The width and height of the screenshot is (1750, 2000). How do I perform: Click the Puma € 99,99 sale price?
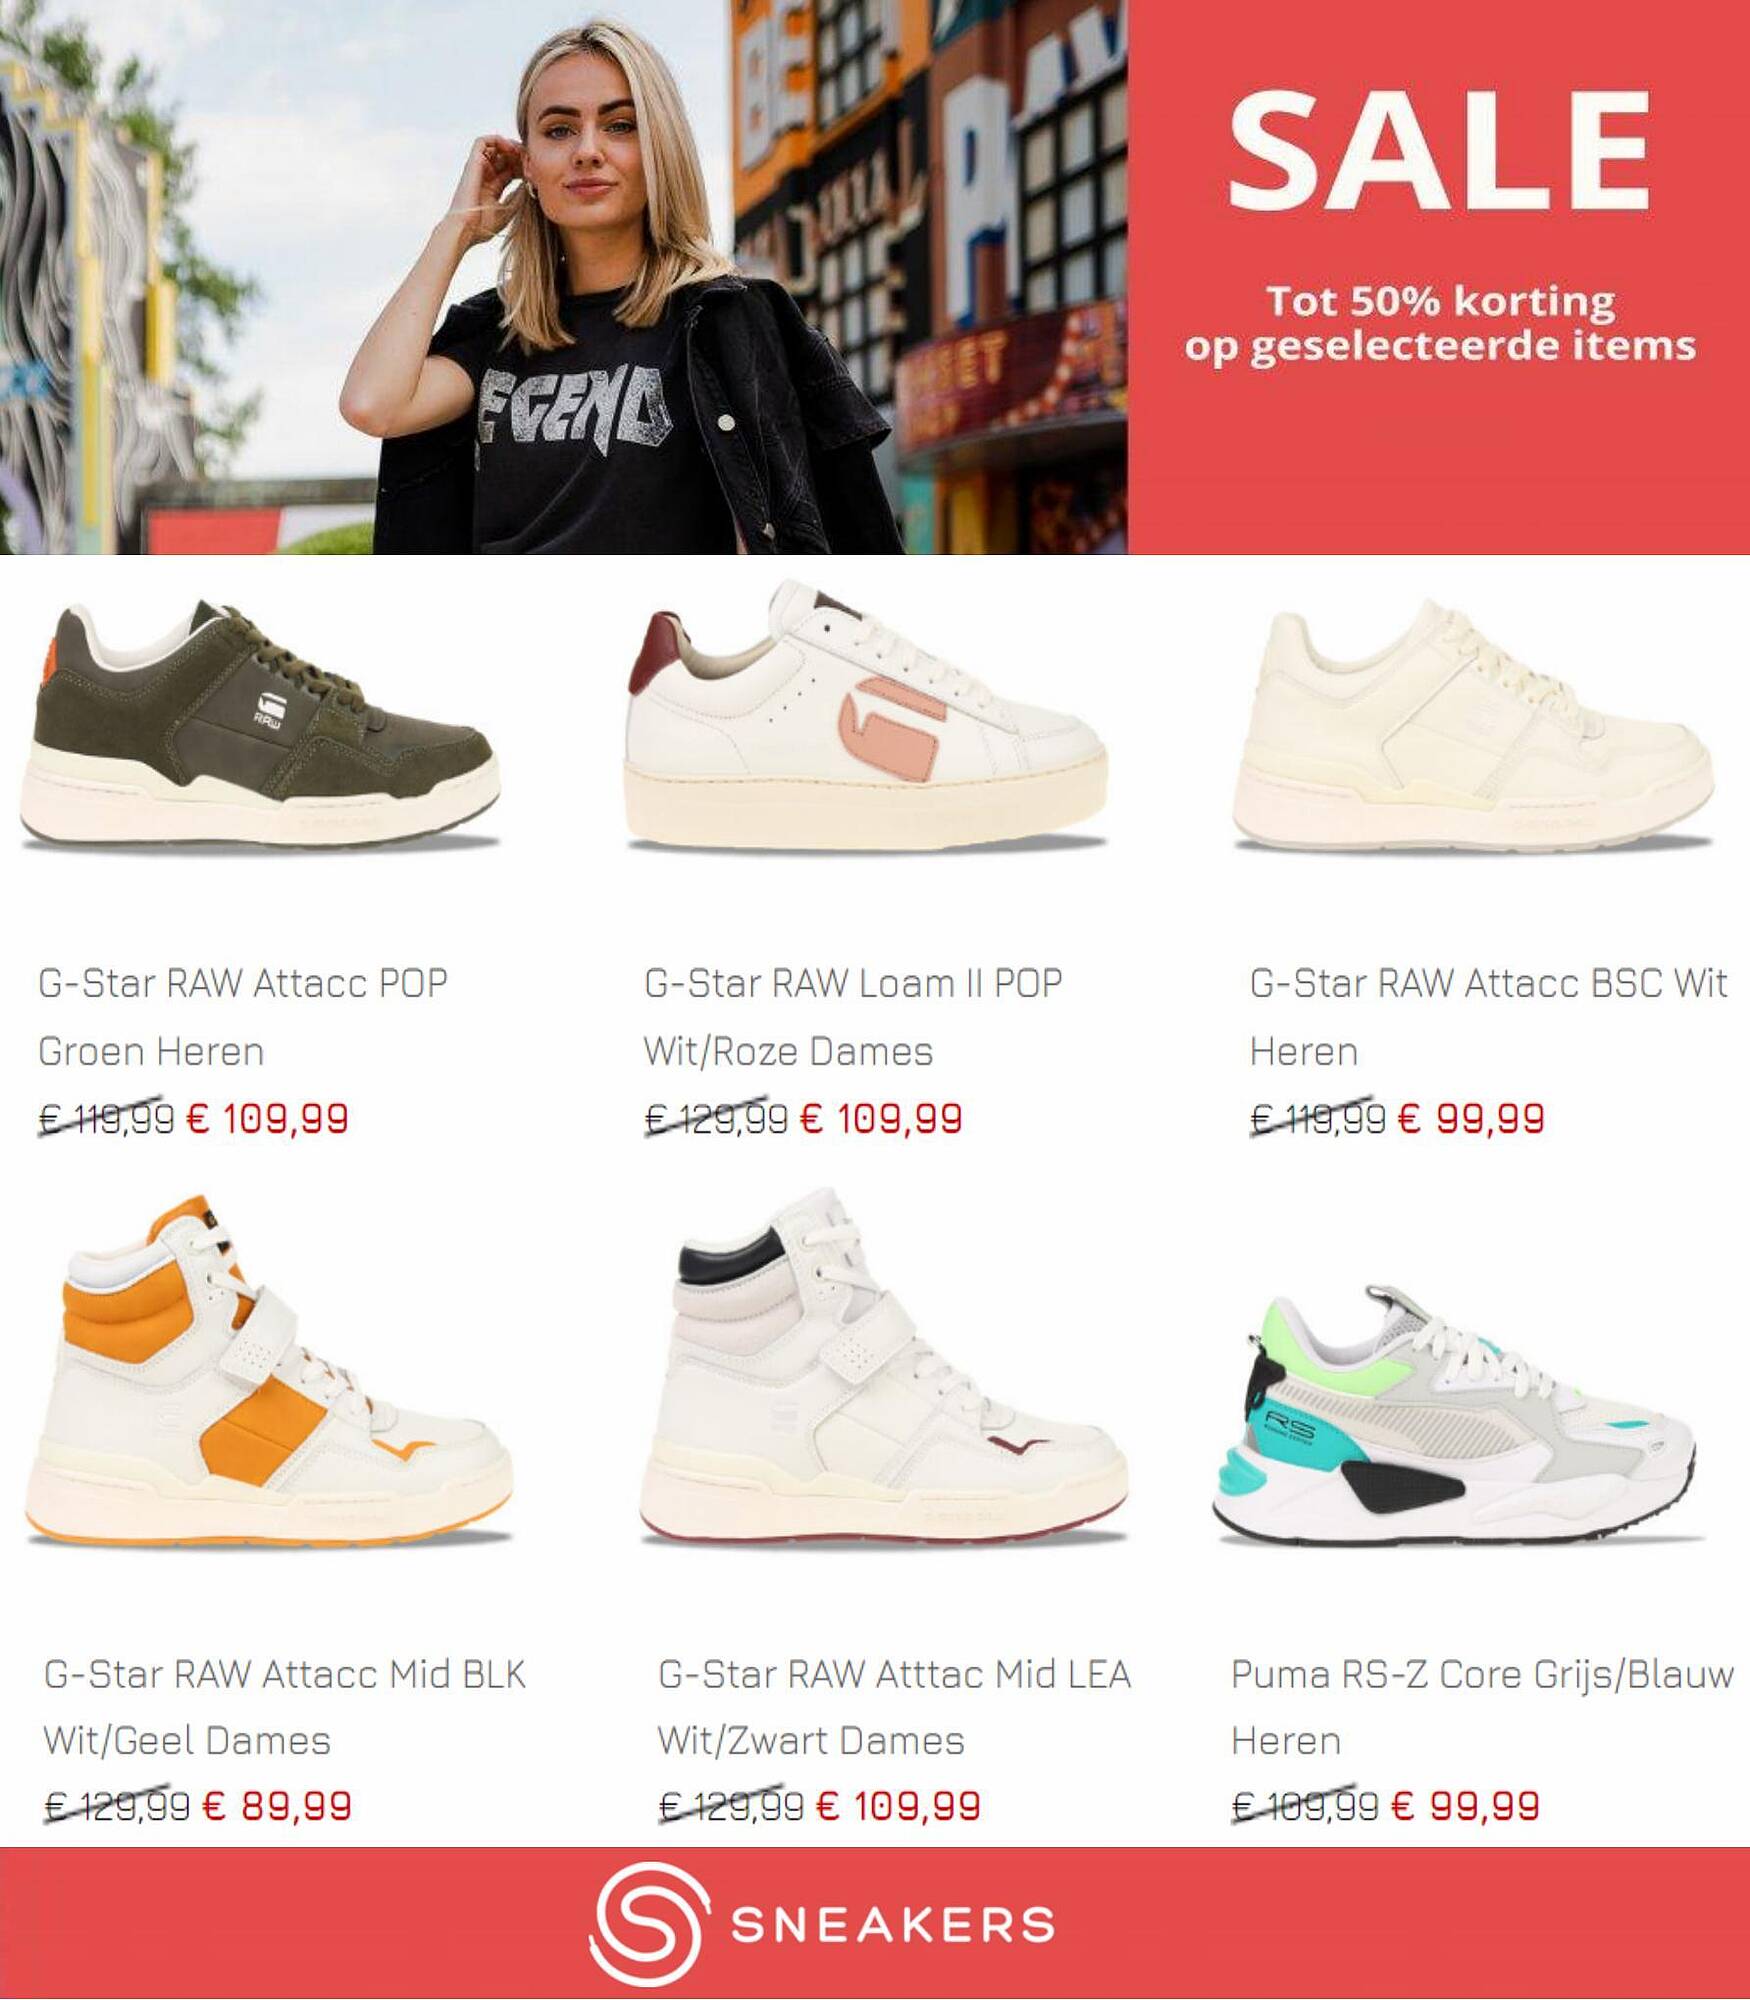click(1465, 1806)
